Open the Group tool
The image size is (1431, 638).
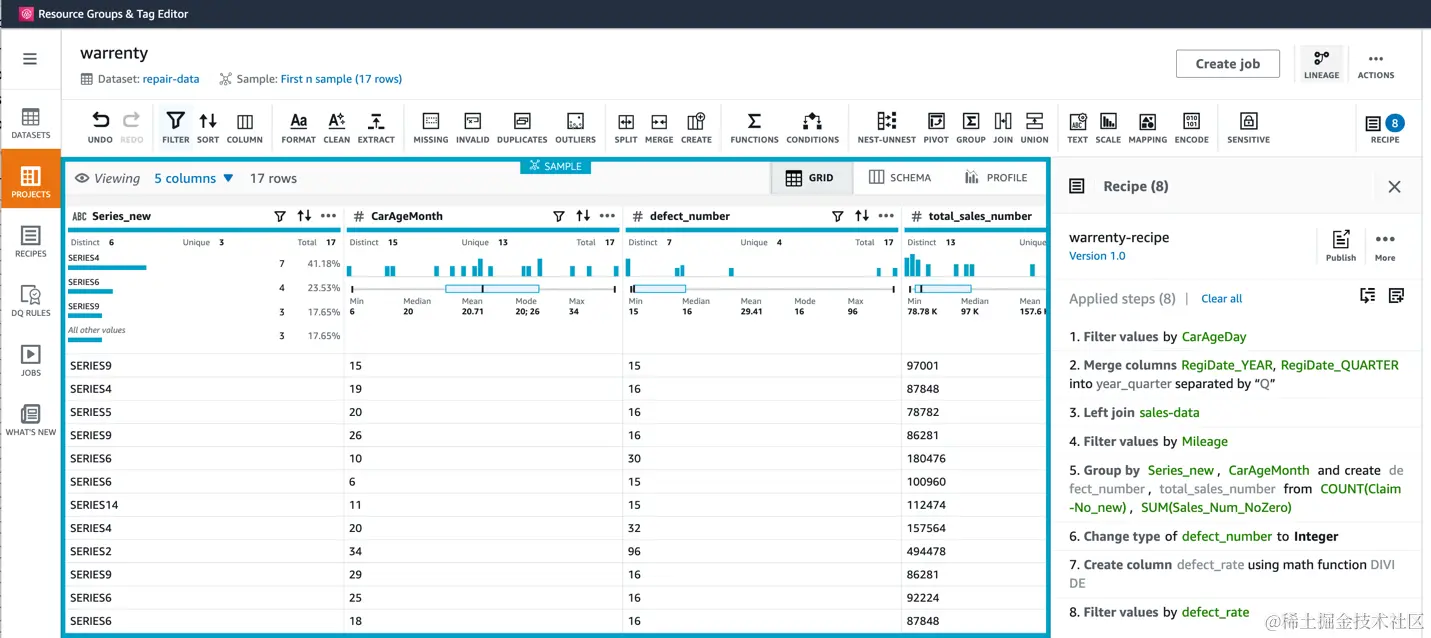[971, 127]
